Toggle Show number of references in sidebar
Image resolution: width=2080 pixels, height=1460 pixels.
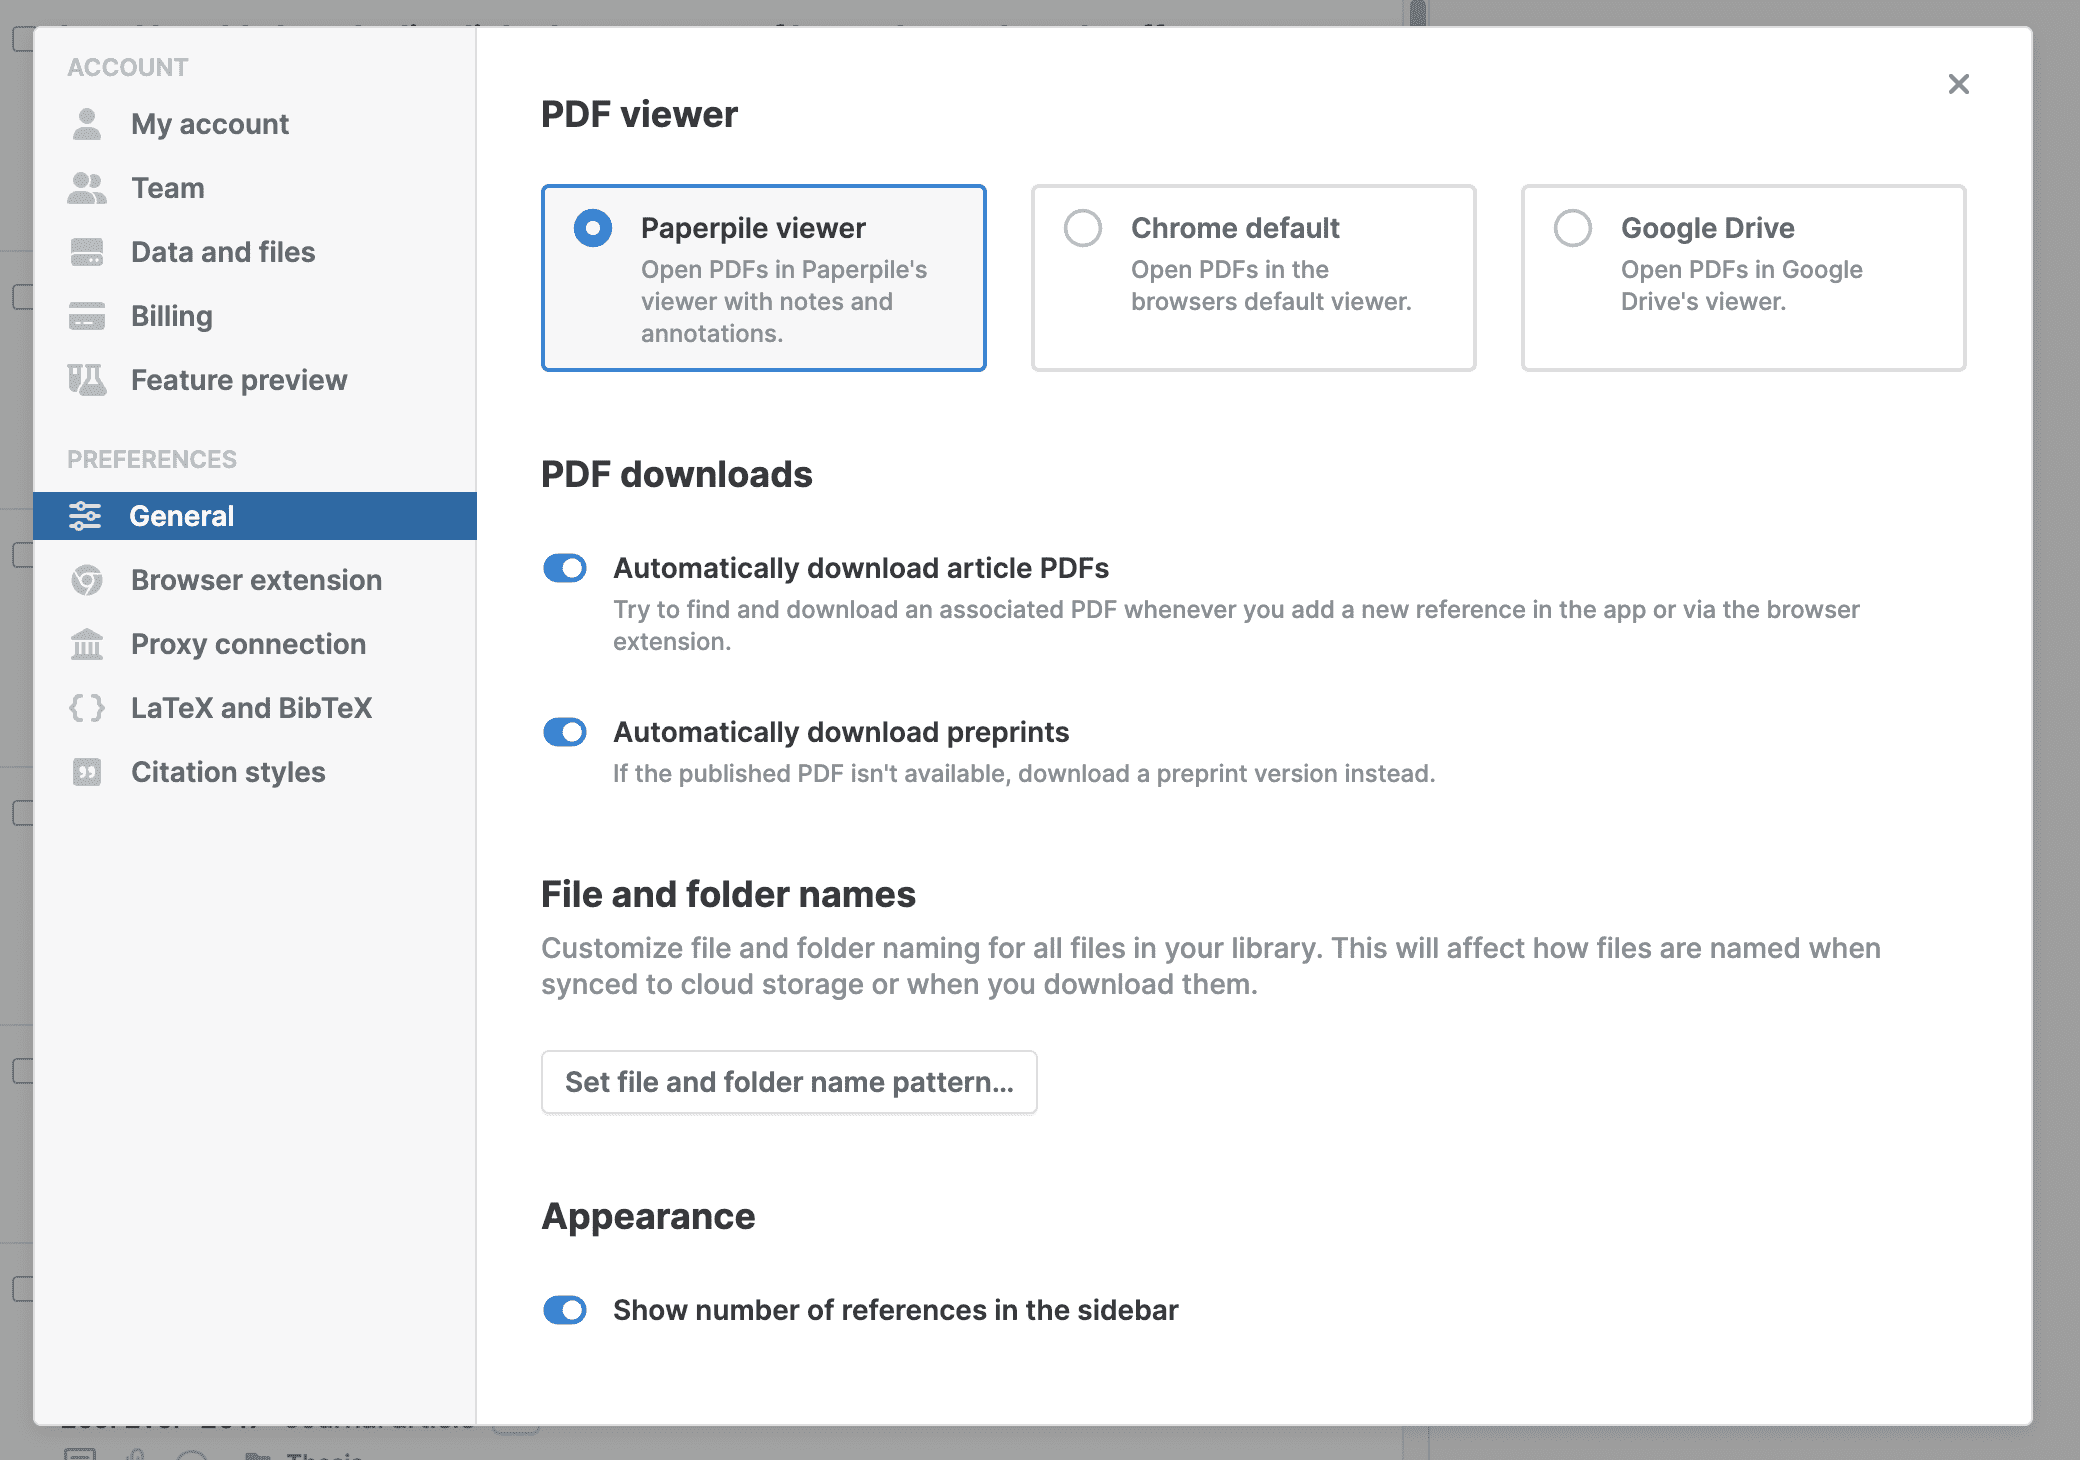(x=565, y=1310)
